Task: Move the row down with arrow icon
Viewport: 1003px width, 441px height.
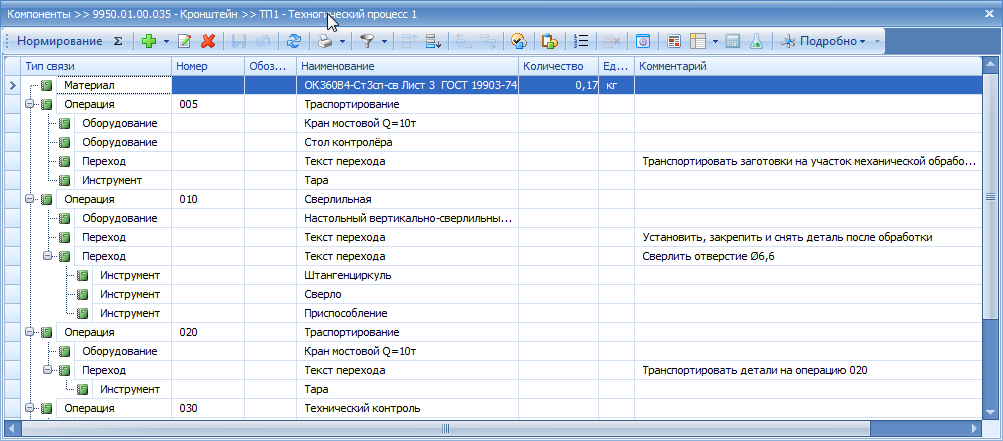Action: click(x=433, y=41)
